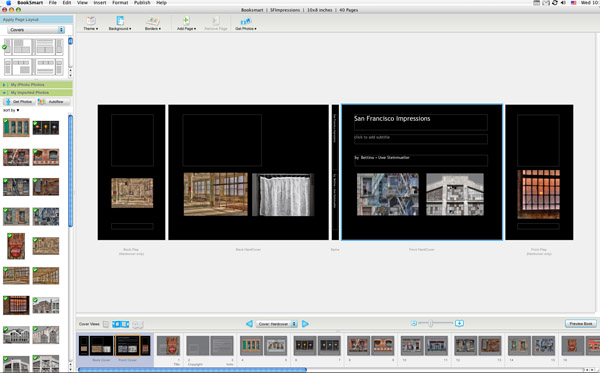Select Copyright page 2 thumbnail in strip
This screenshot has width=600, height=373.
(x=197, y=346)
